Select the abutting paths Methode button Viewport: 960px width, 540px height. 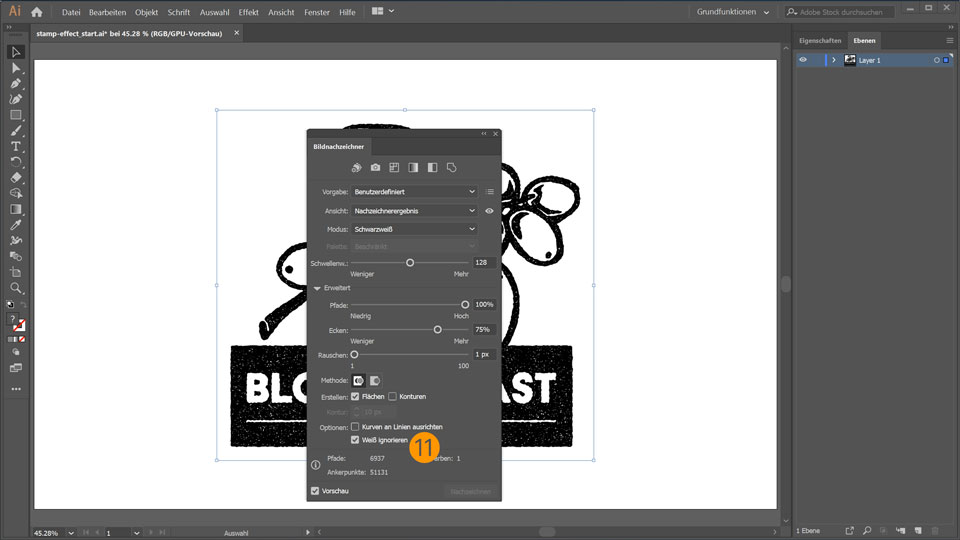point(358,381)
